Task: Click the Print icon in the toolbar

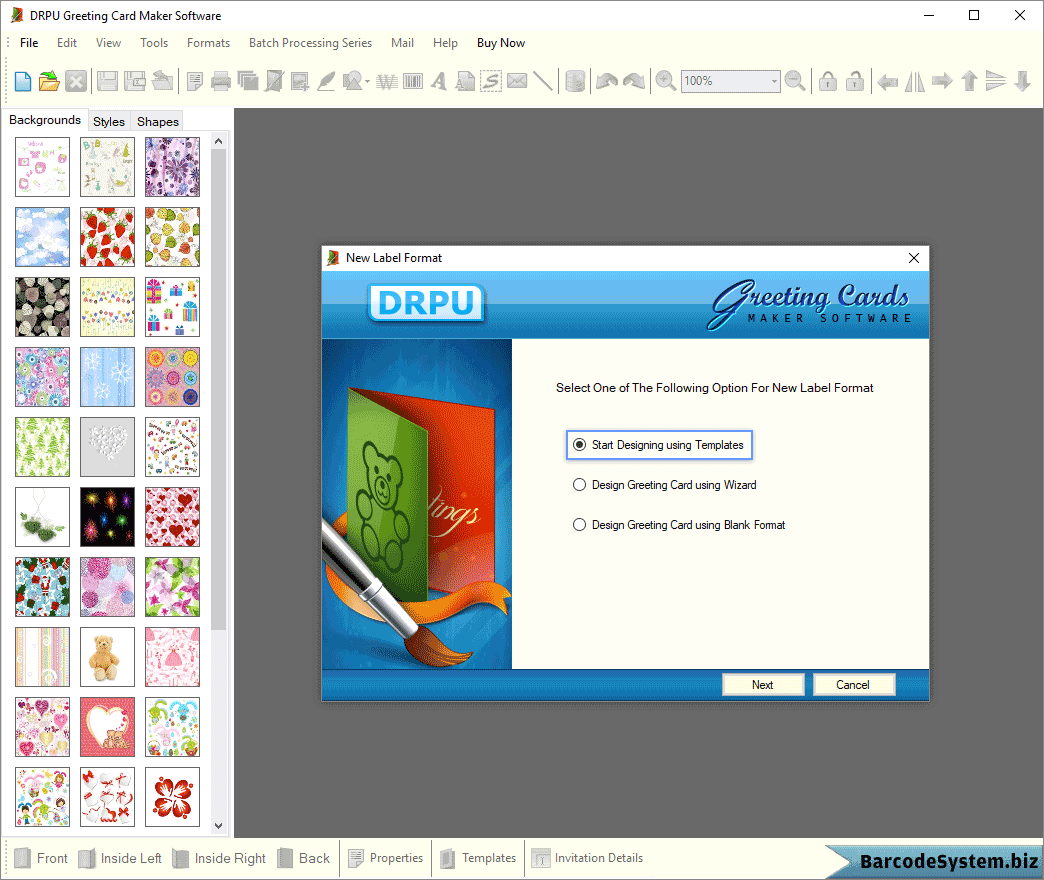Action: tap(220, 81)
